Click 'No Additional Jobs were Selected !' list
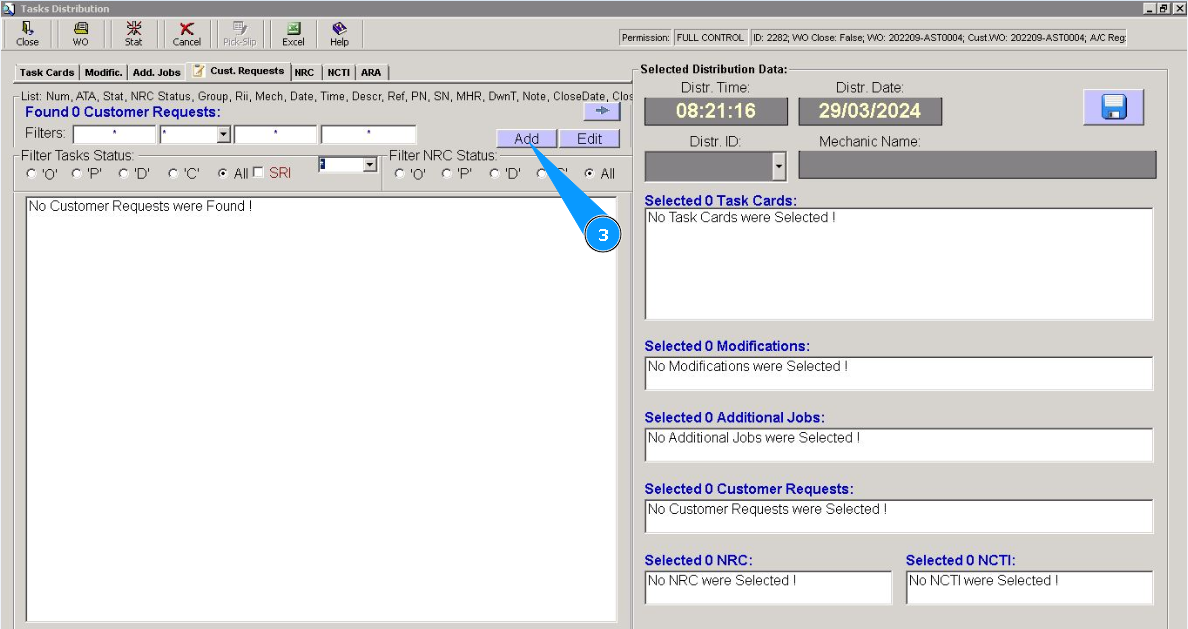The width and height of the screenshot is (1188, 629). coord(899,444)
